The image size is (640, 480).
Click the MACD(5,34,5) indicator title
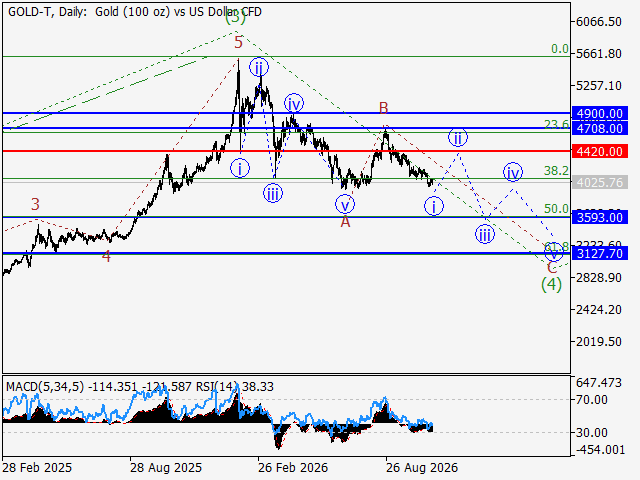[45, 387]
